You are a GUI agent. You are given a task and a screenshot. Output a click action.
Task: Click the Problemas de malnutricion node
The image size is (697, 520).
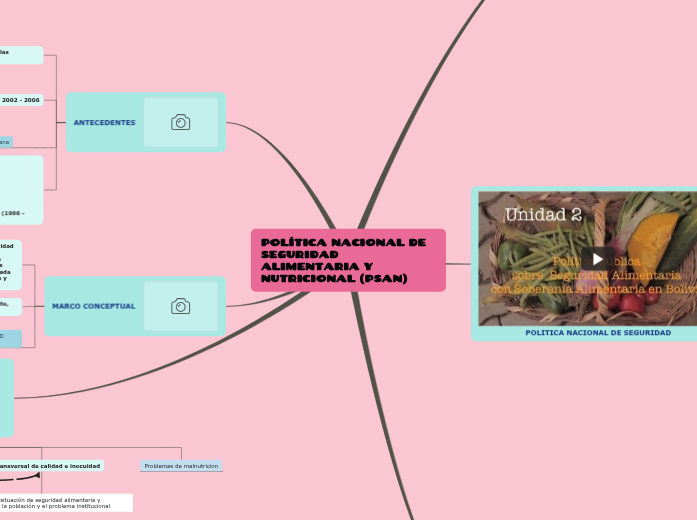(181, 466)
